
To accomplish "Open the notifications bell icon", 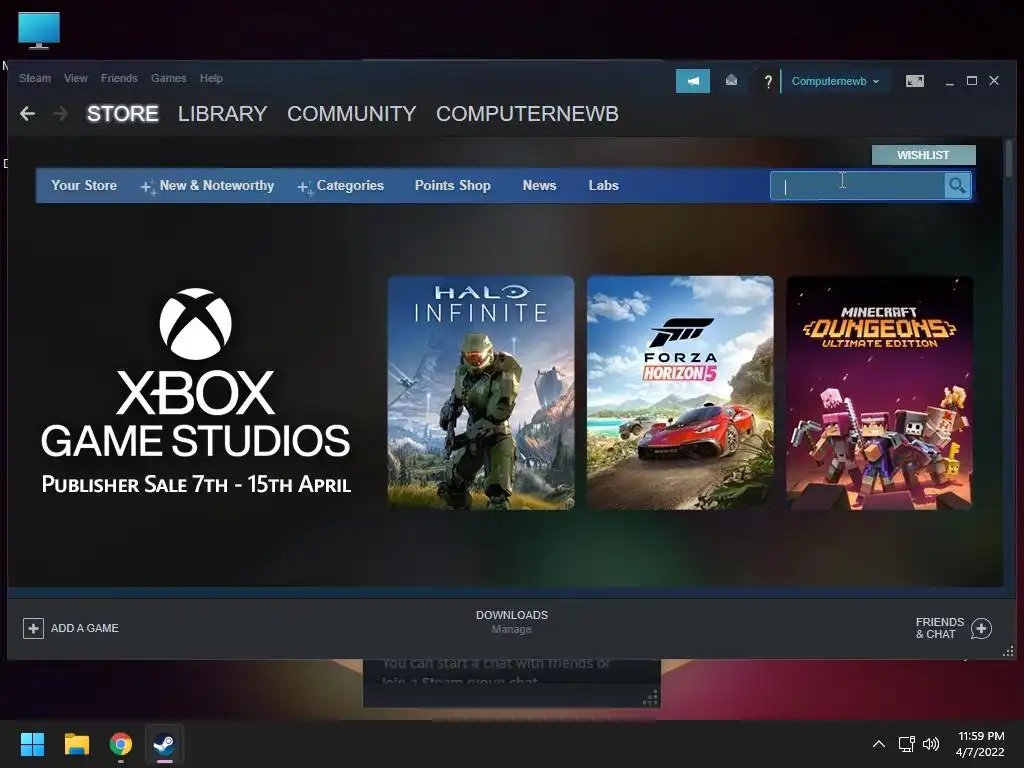I will click(731, 80).
